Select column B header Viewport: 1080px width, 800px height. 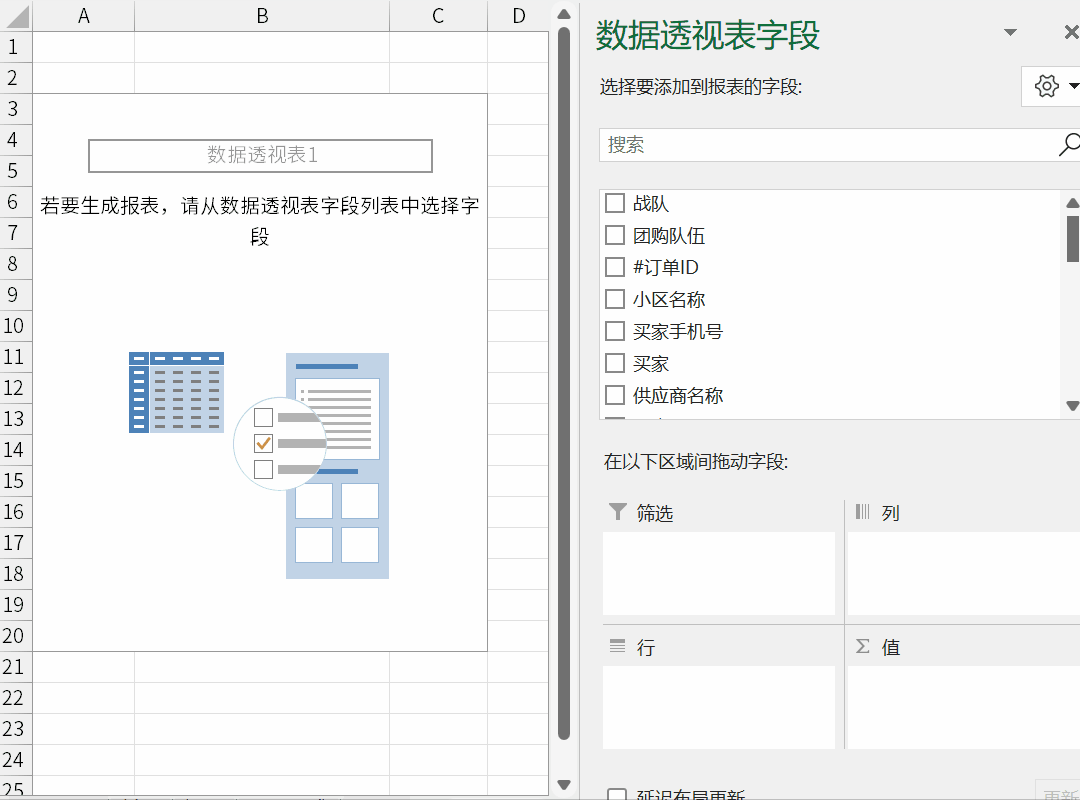[x=262, y=16]
